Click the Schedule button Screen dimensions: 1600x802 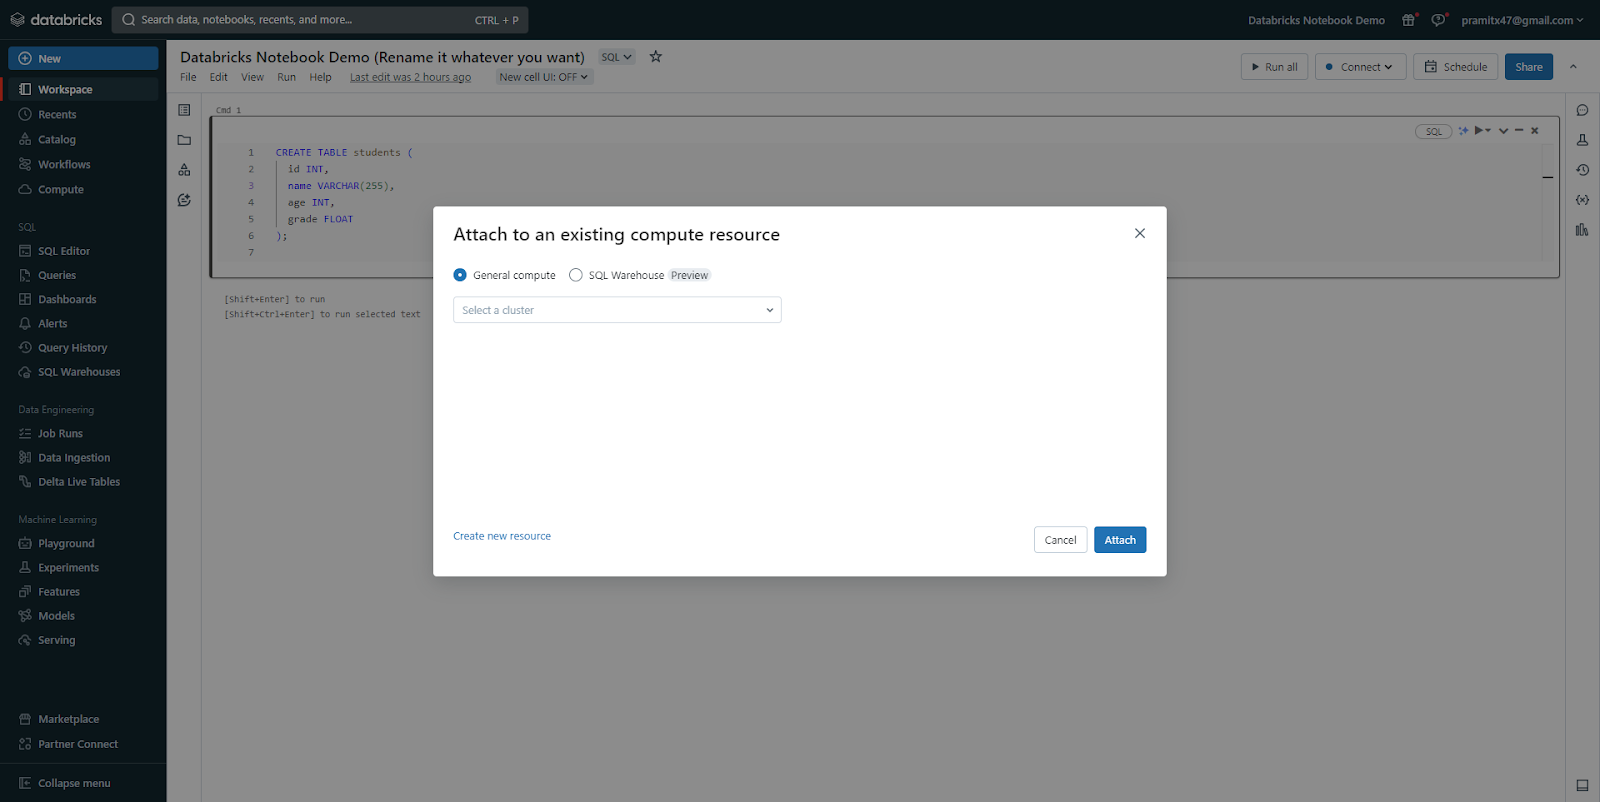point(1455,67)
